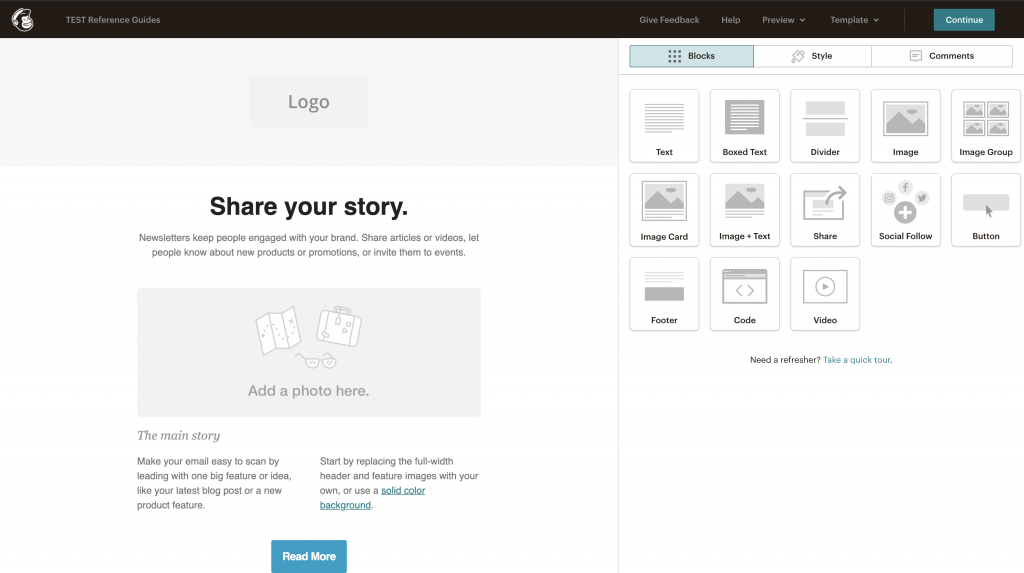Expand the Template dropdown menu
The height and width of the screenshot is (573, 1024).
(854, 20)
